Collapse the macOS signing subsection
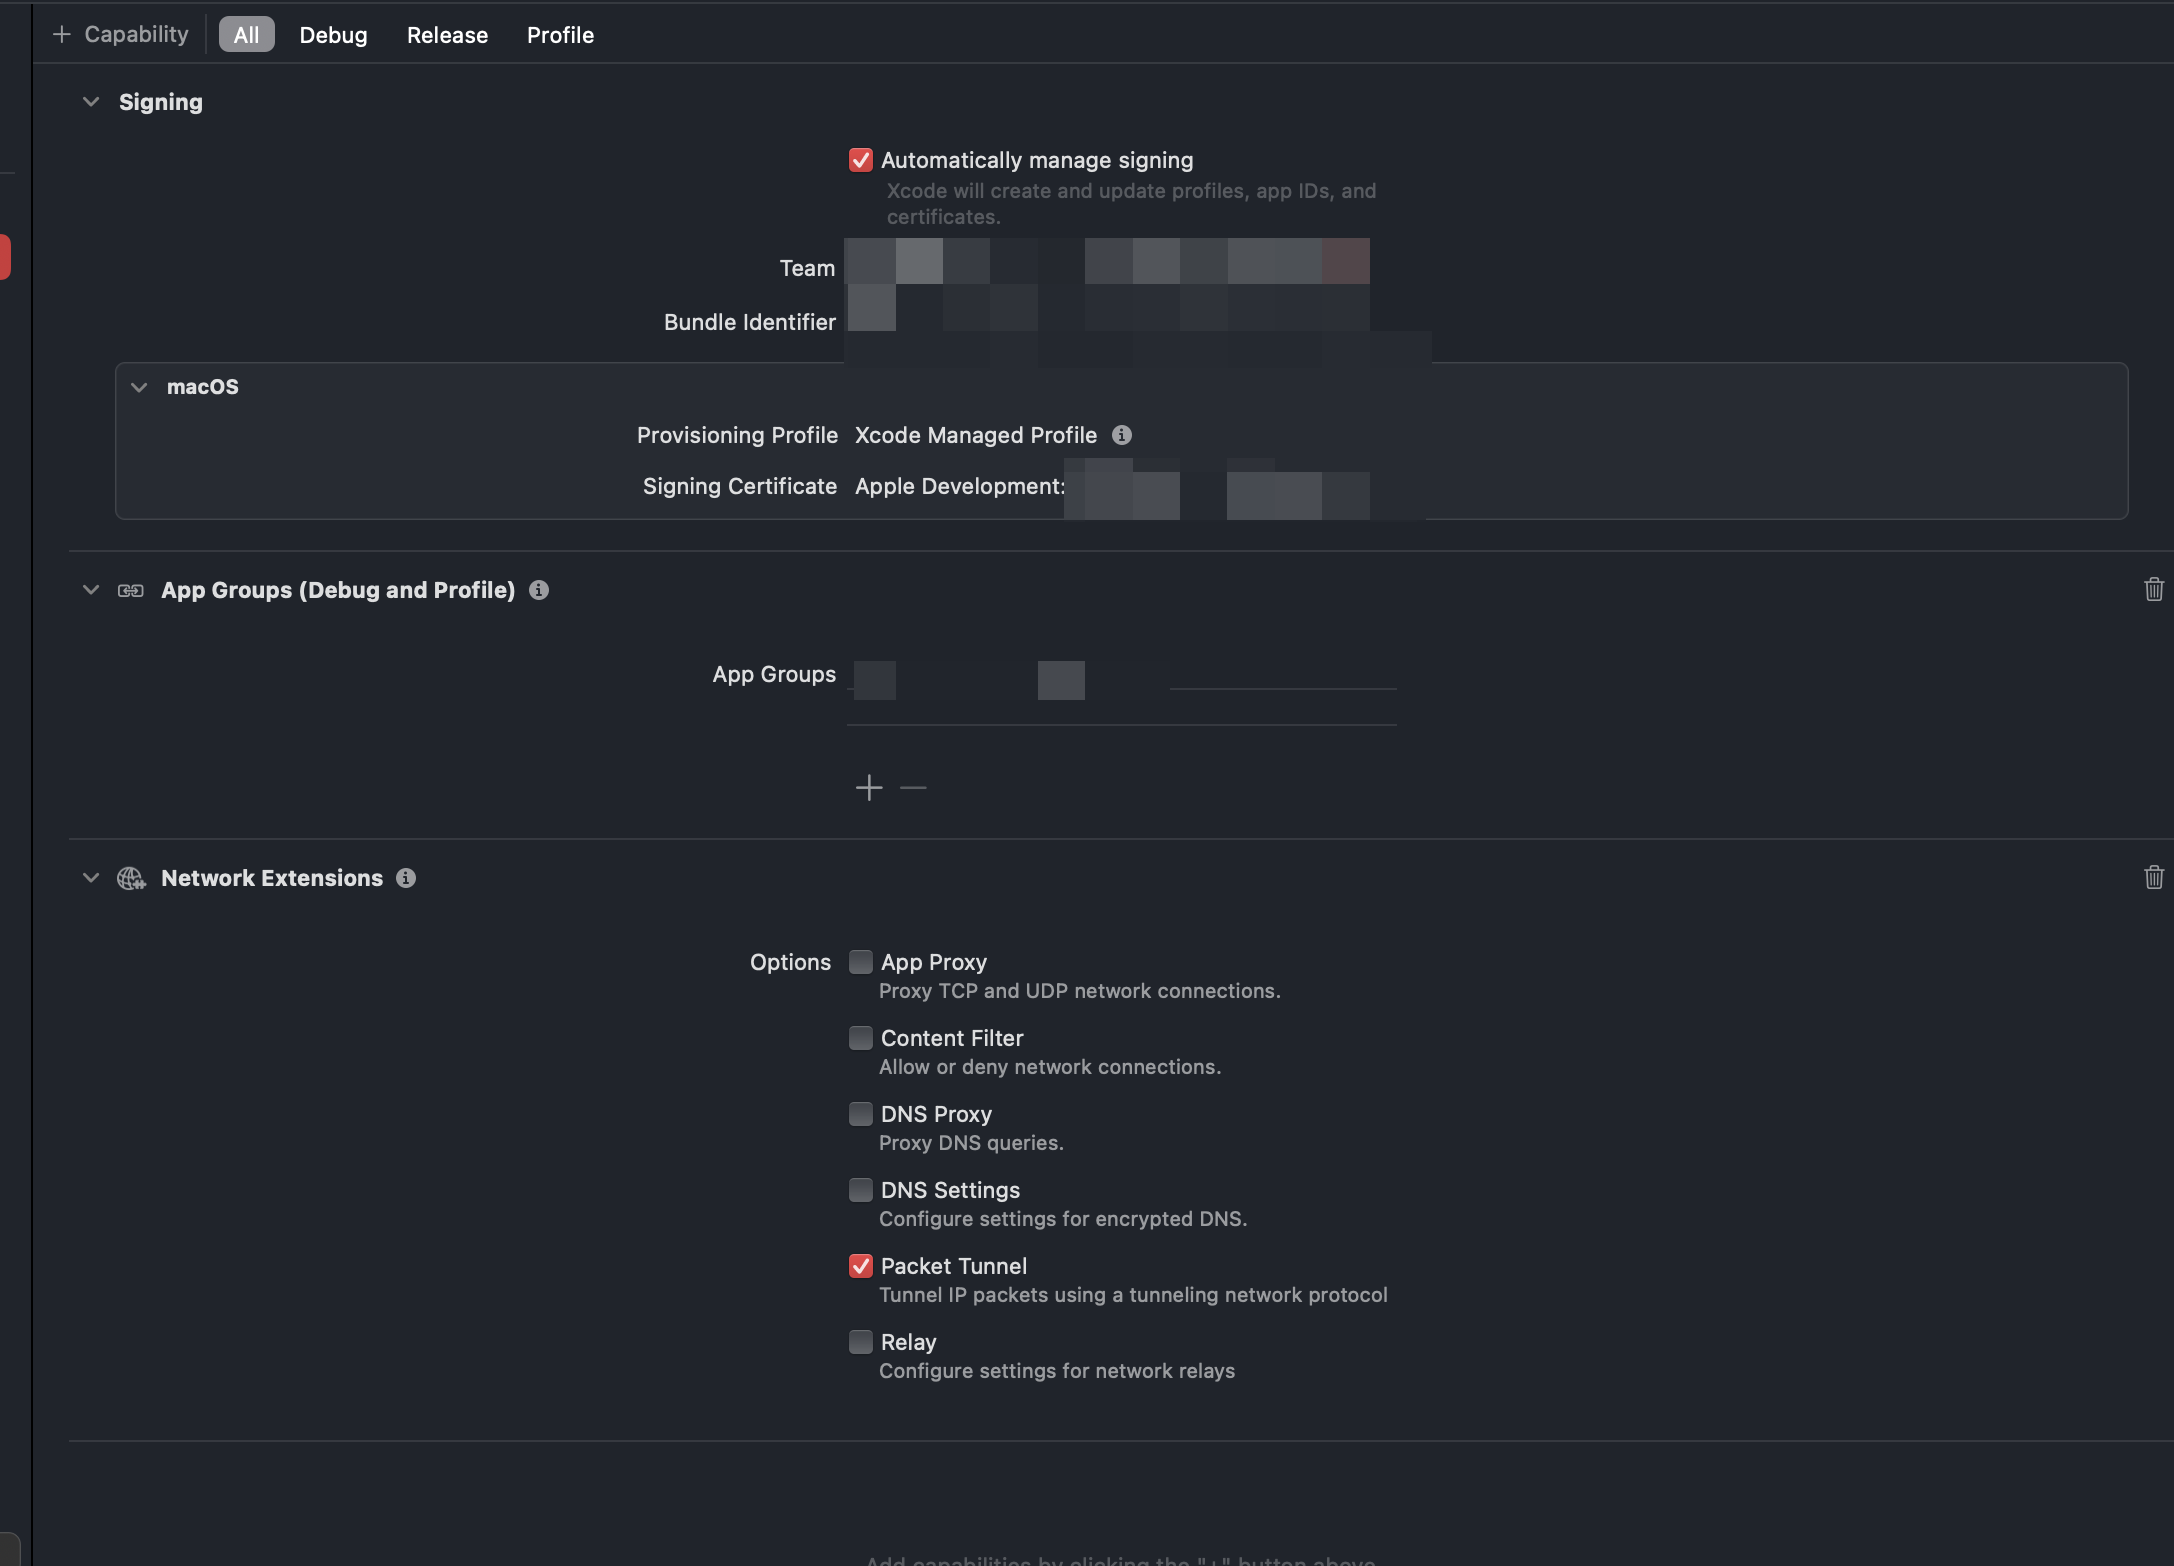 [139, 387]
